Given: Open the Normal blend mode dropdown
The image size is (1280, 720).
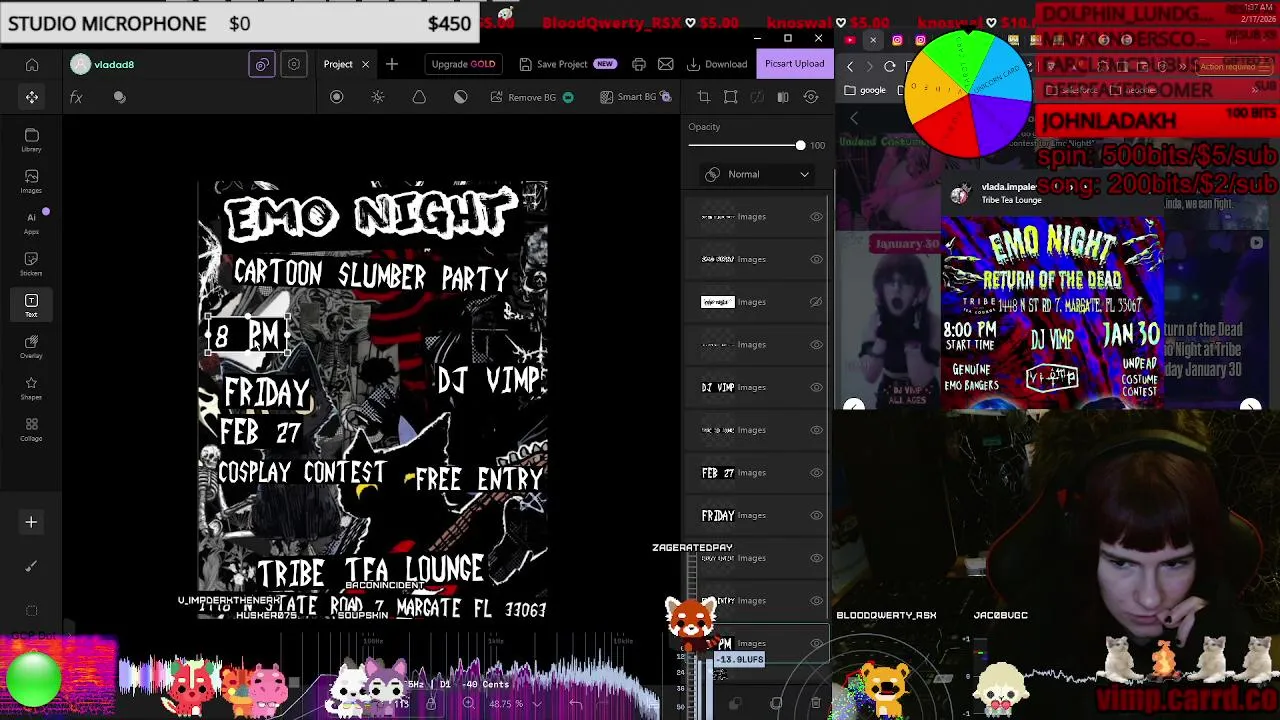Looking at the screenshot, I should coord(757,174).
